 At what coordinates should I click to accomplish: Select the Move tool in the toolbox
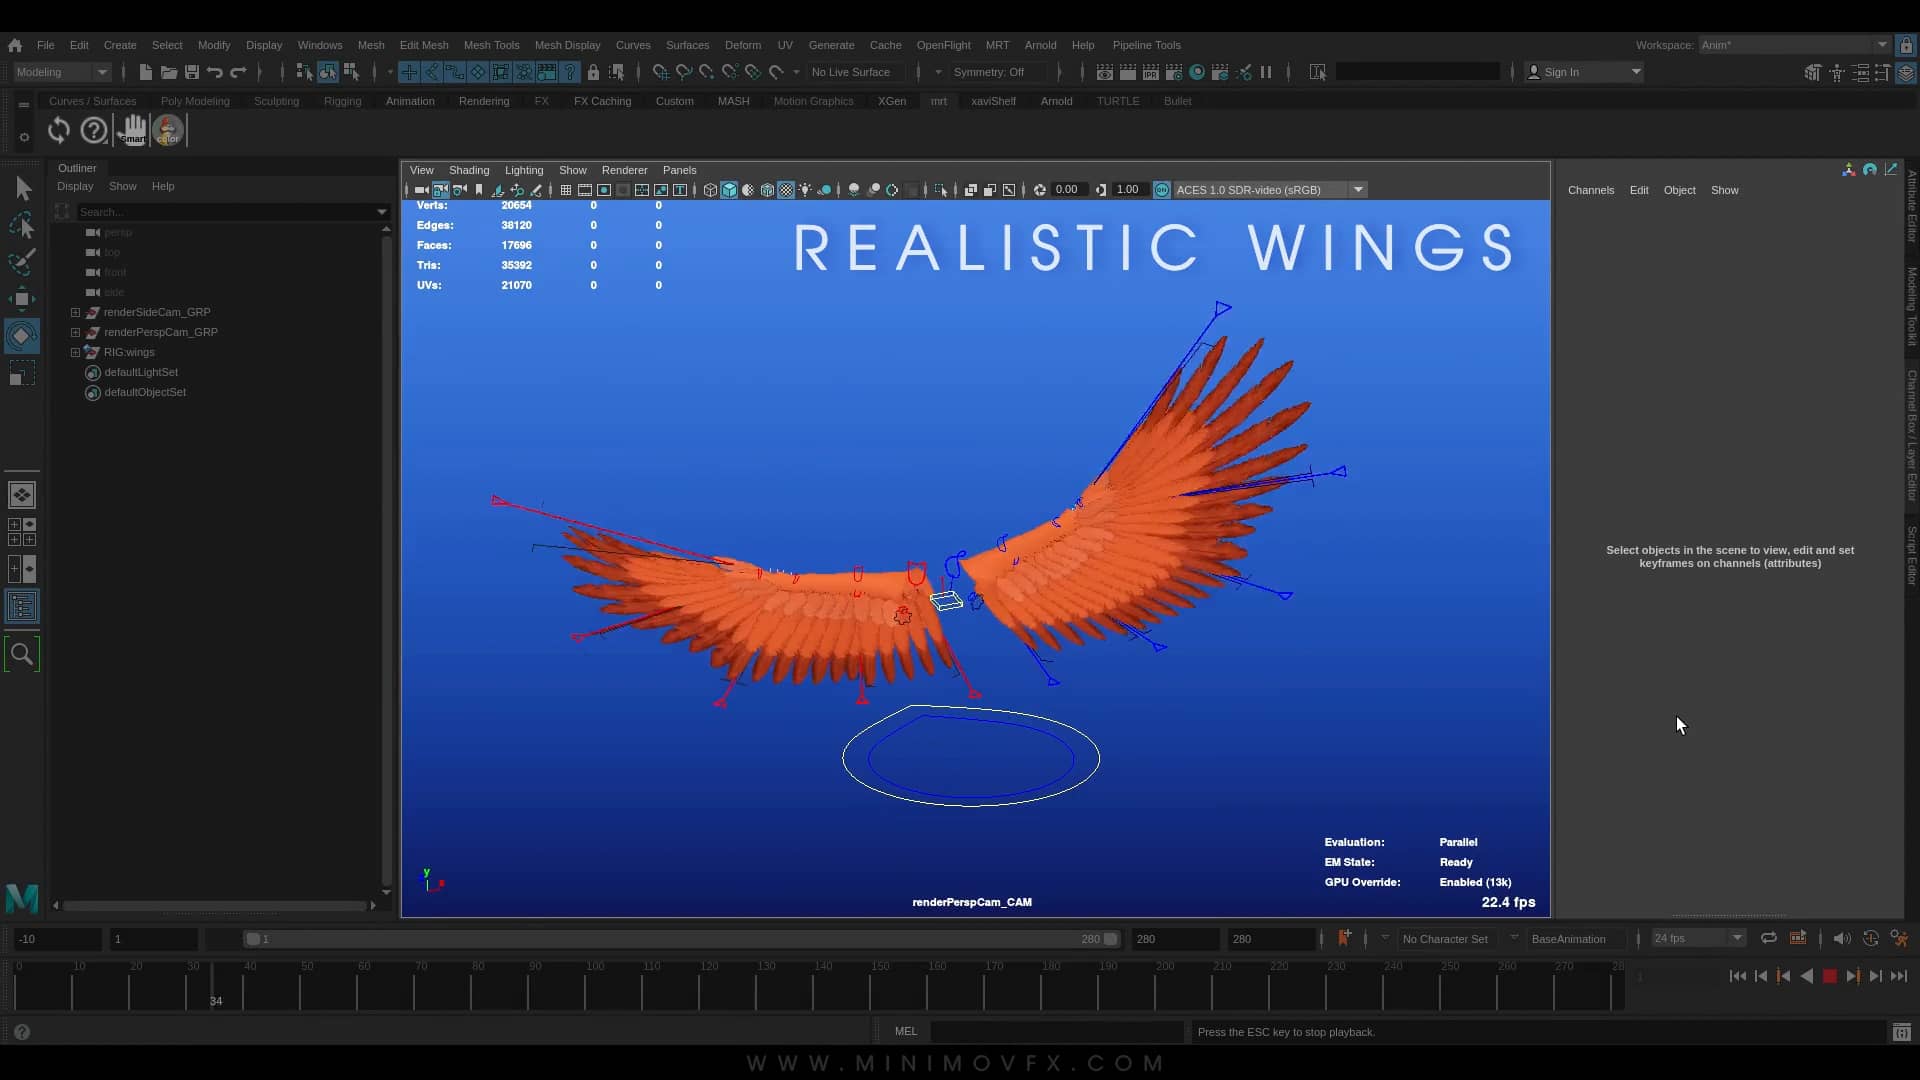click(x=22, y=299)
